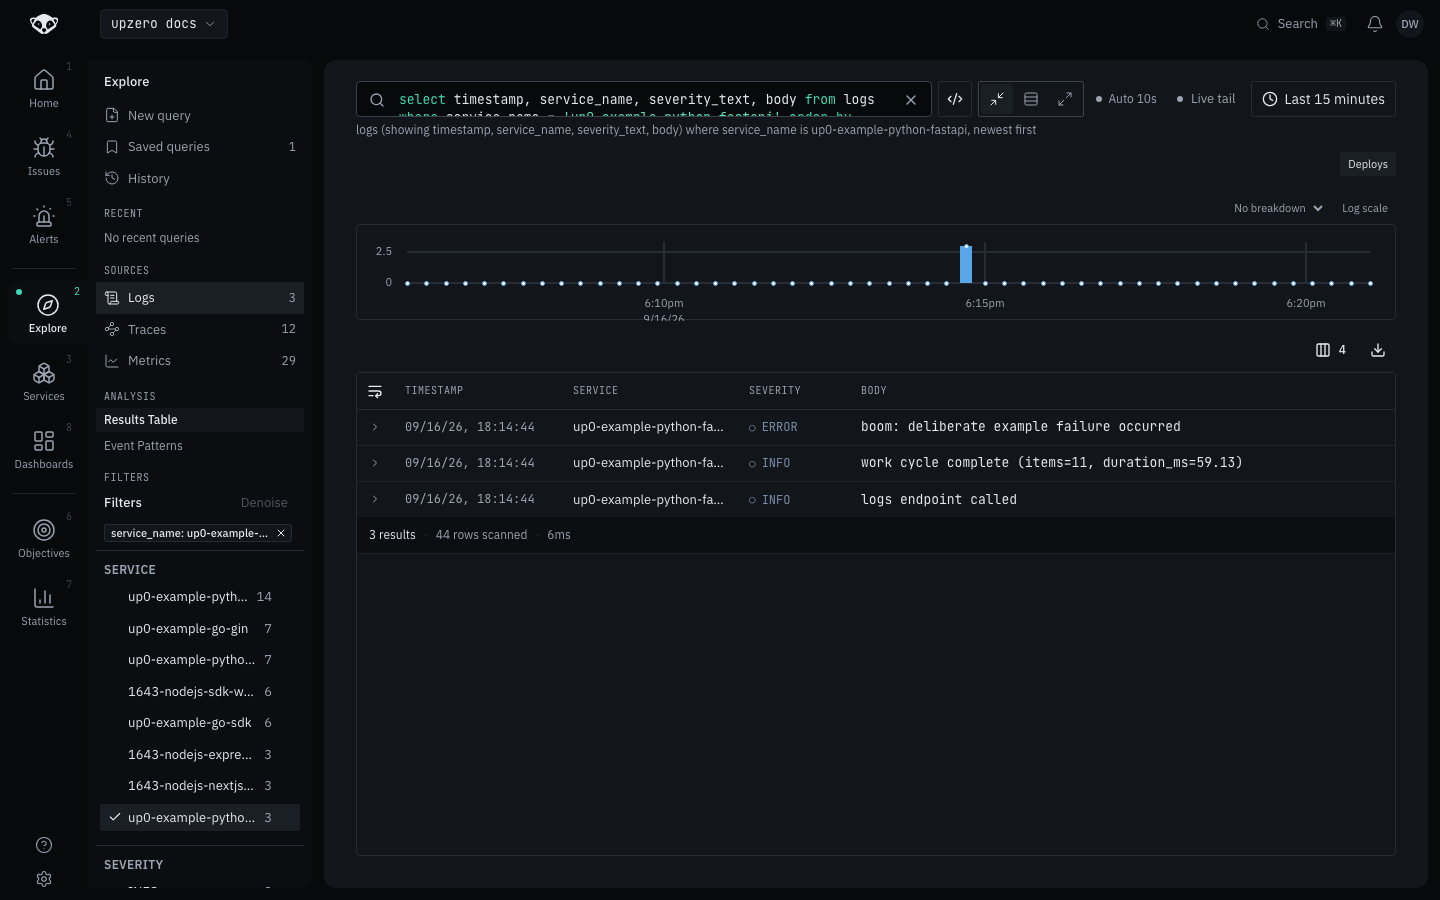Remove the service_name filter chip
1440x900 pixels.
point(281,533)
